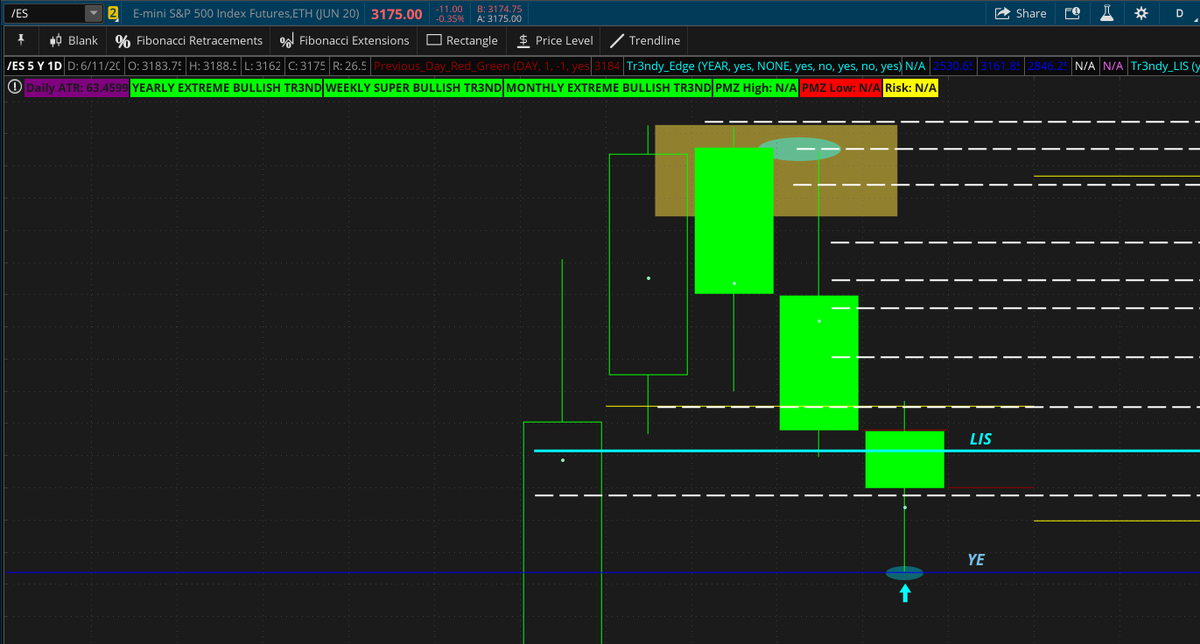Open the chart message notification icon
The height and width of the screenshot is (644, 1200).
pyautogui.click(x=1073, y=13)
